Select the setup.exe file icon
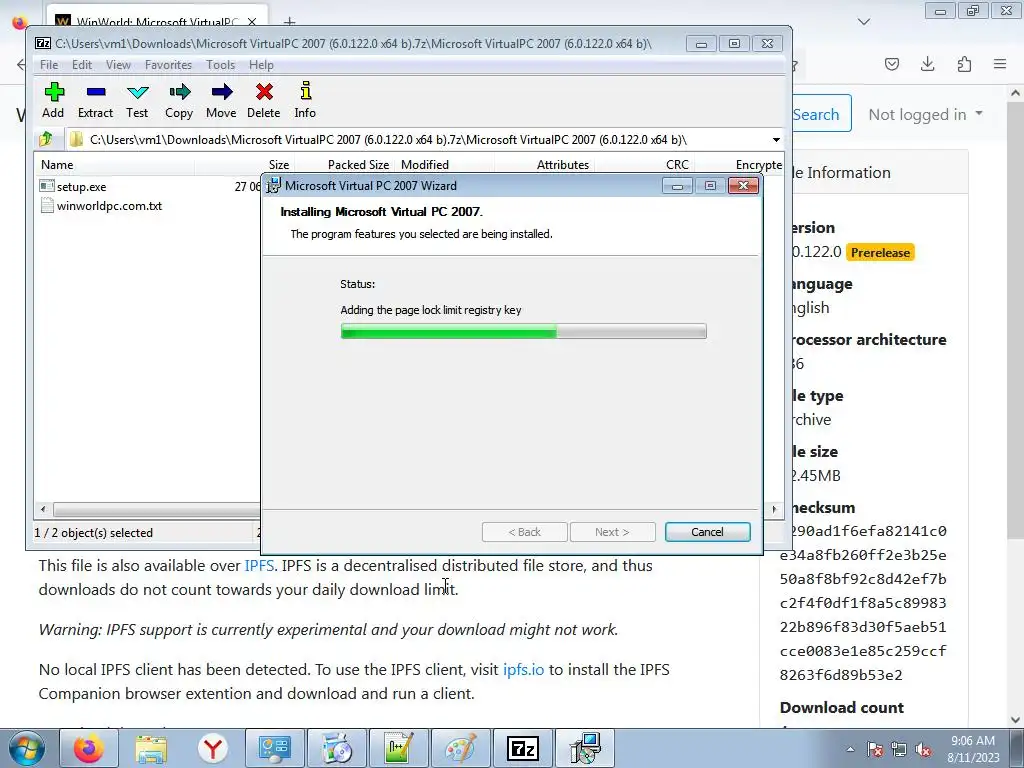Screen dimensions: 1024x768 click(x=46, y=186)
